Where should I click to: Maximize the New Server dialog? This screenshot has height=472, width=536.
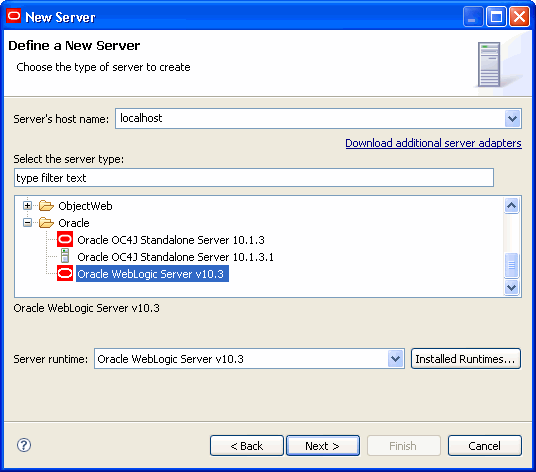pyautogui.click(x=496, y=16)
